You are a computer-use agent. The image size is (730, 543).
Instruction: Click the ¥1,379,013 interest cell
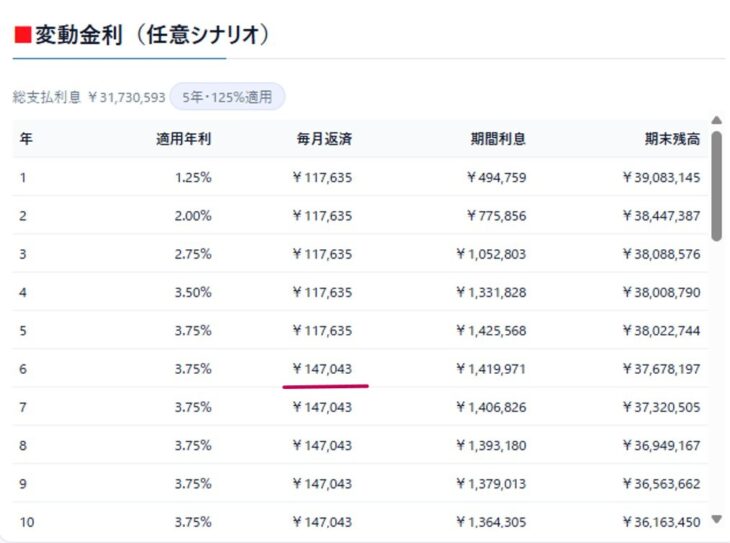tap(491, 483)
